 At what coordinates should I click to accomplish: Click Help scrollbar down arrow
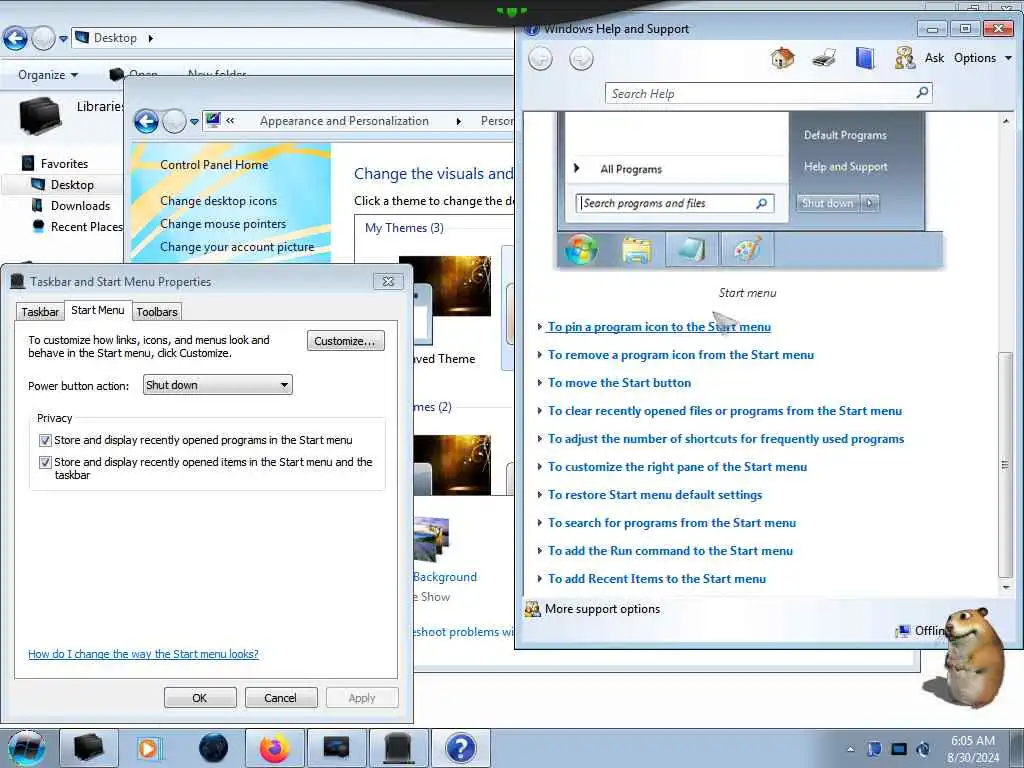point(1006,587)
